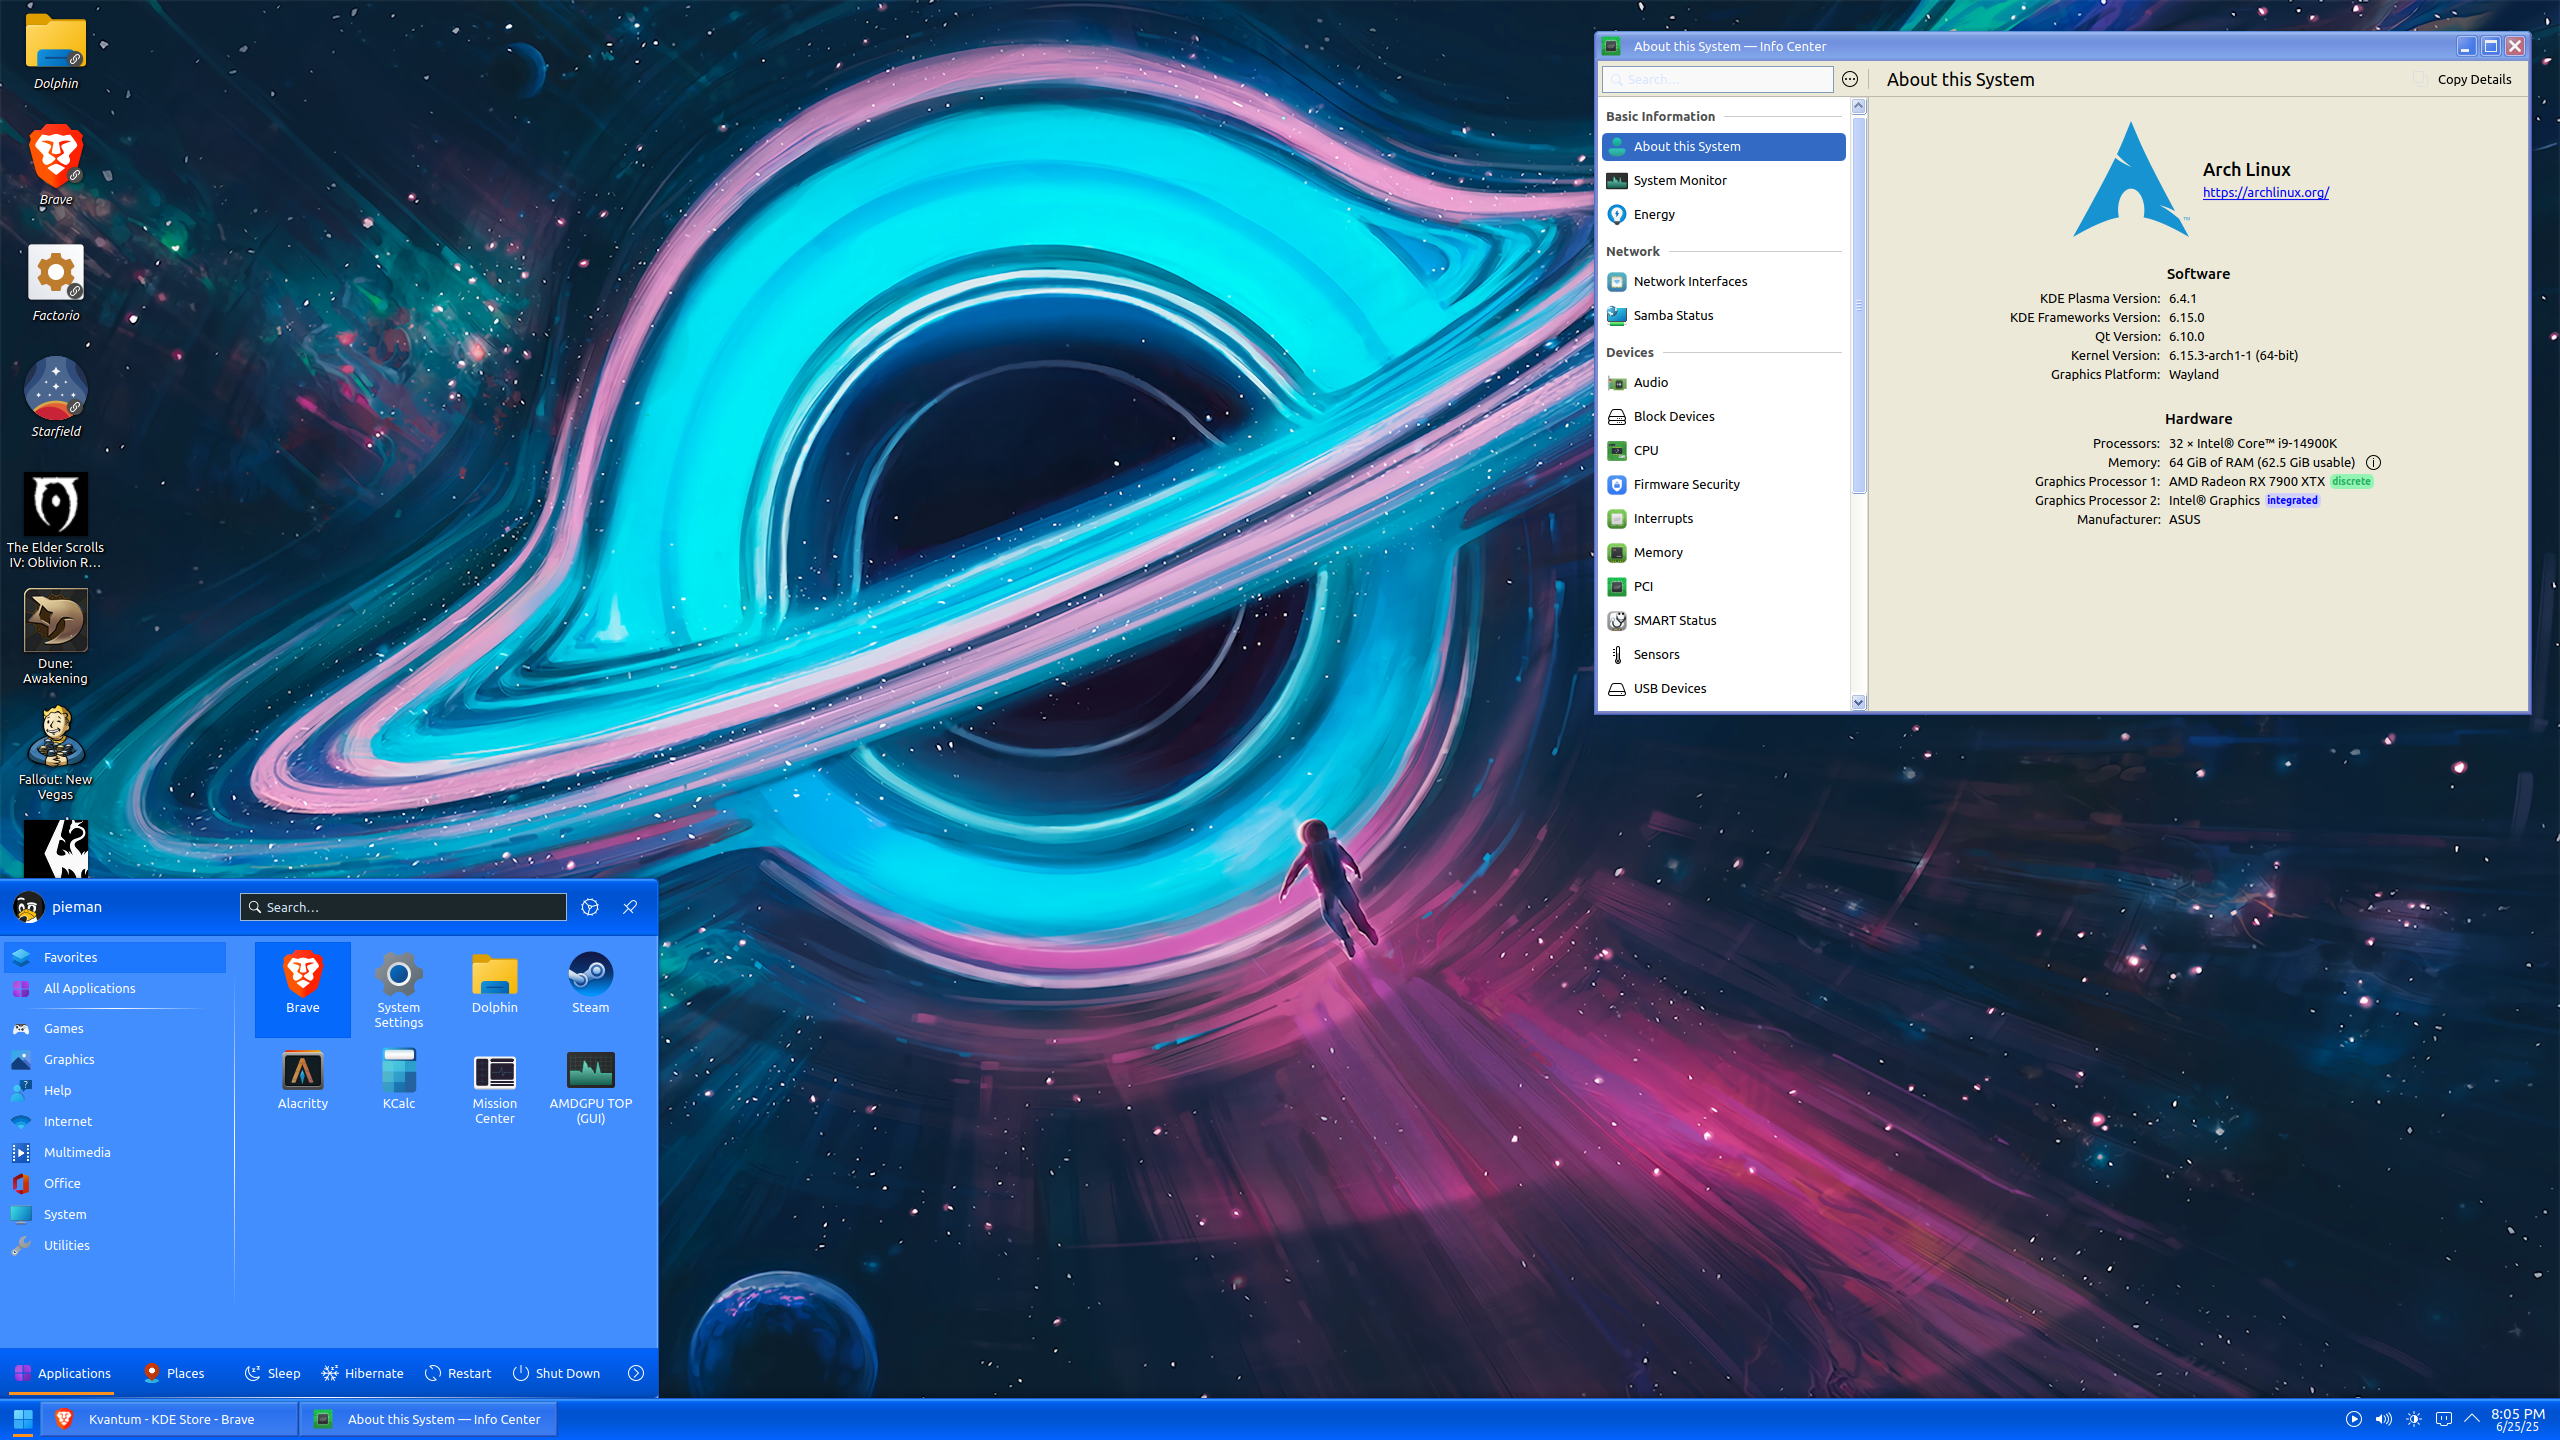Click the media player tray icon
Screen dimensions: 2560x1440
(x=2354, y=1419)
